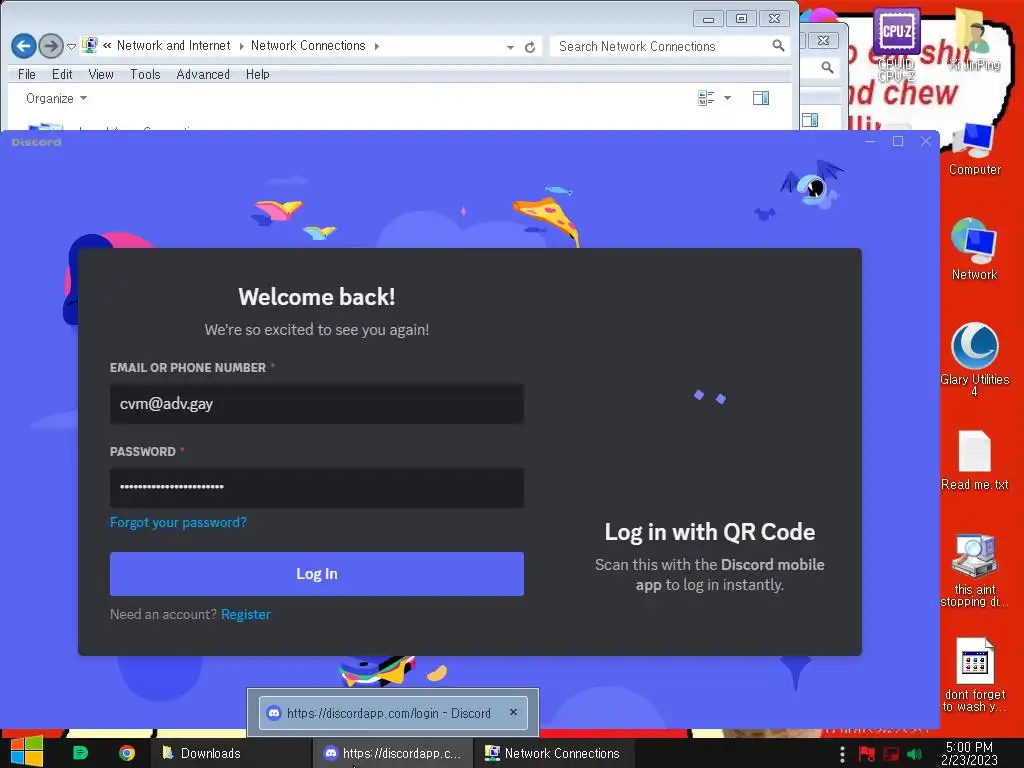
Task: Open the CPUID CPU-Z desktop icon
Action: [x=896, y=43]
